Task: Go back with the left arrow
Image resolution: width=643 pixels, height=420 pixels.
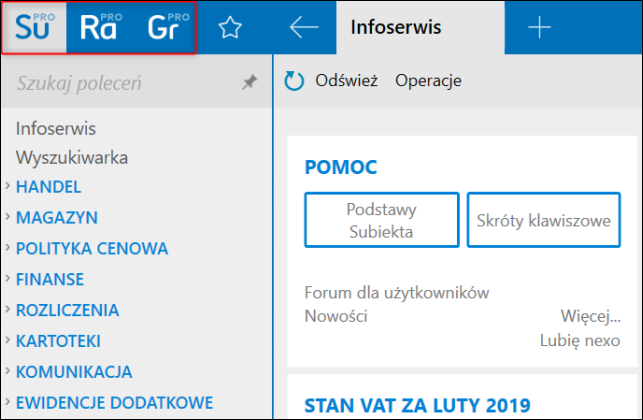Action: point(303,28)
